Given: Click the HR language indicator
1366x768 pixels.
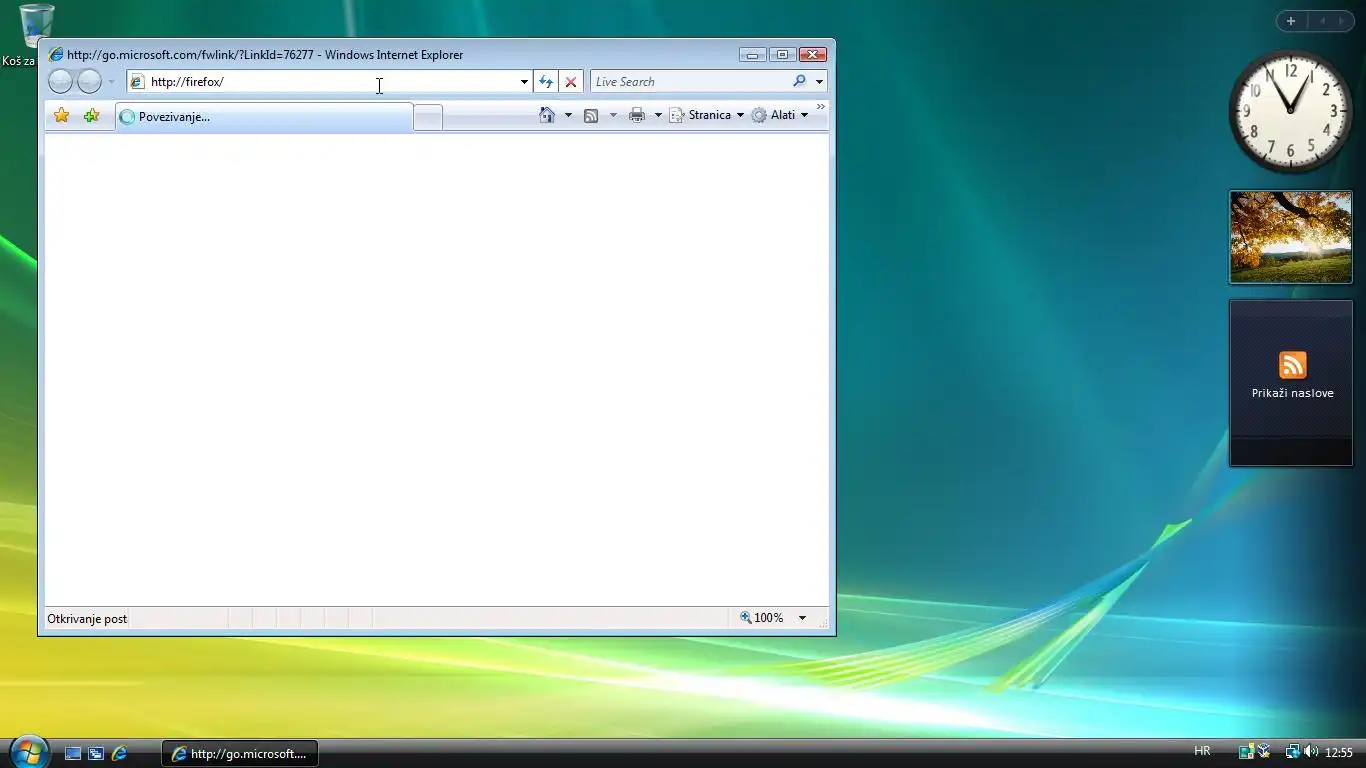Looking at the screenshot, I should (1202, 751).
